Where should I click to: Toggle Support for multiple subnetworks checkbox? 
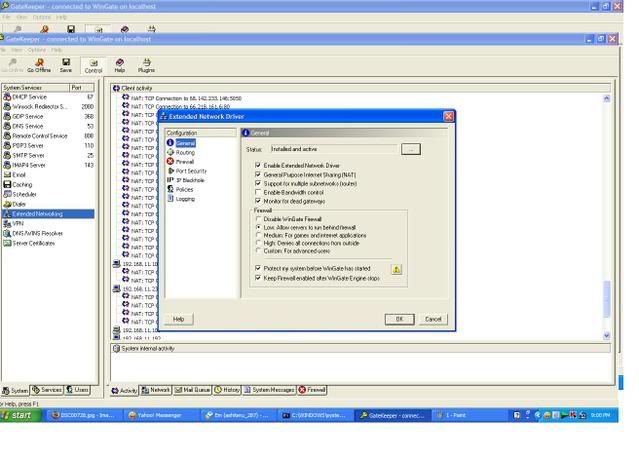pos(258,183)
